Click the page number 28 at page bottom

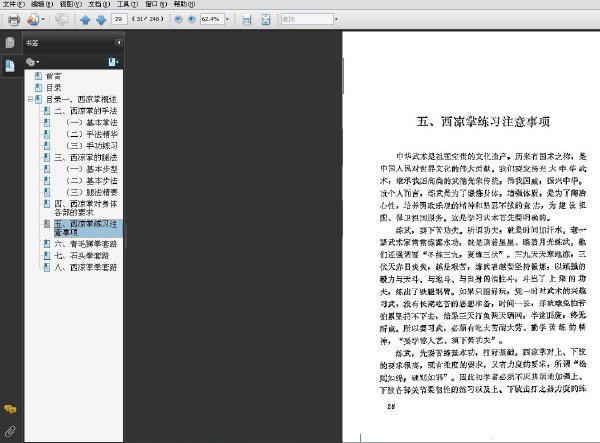pos(391,407)
